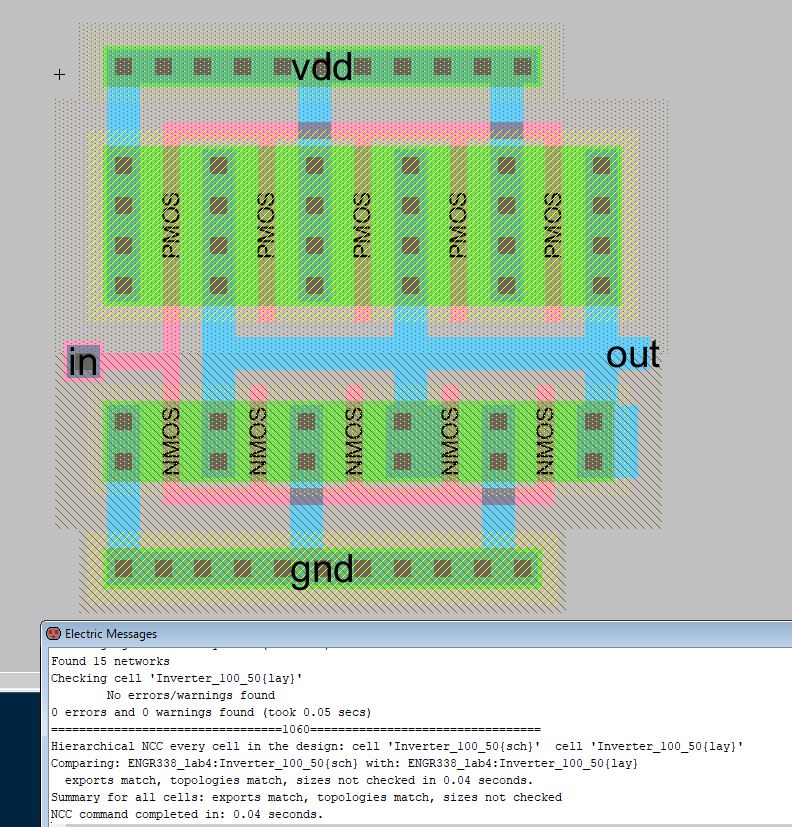Select the middle PMOS transistor
Viewport: 792px width, 827px height.
point(362,226)
